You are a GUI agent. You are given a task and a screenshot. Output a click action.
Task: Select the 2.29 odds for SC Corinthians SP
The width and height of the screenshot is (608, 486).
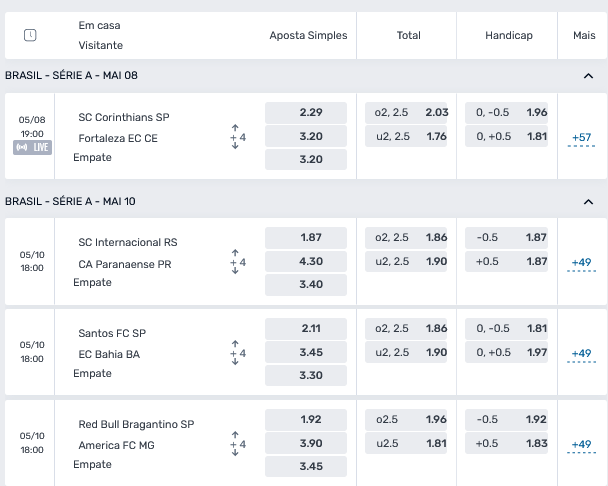tap(306, 112)
